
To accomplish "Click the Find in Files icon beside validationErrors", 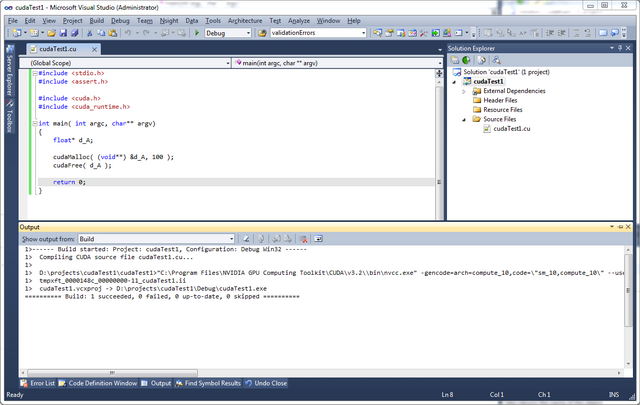I will (262, 33).
